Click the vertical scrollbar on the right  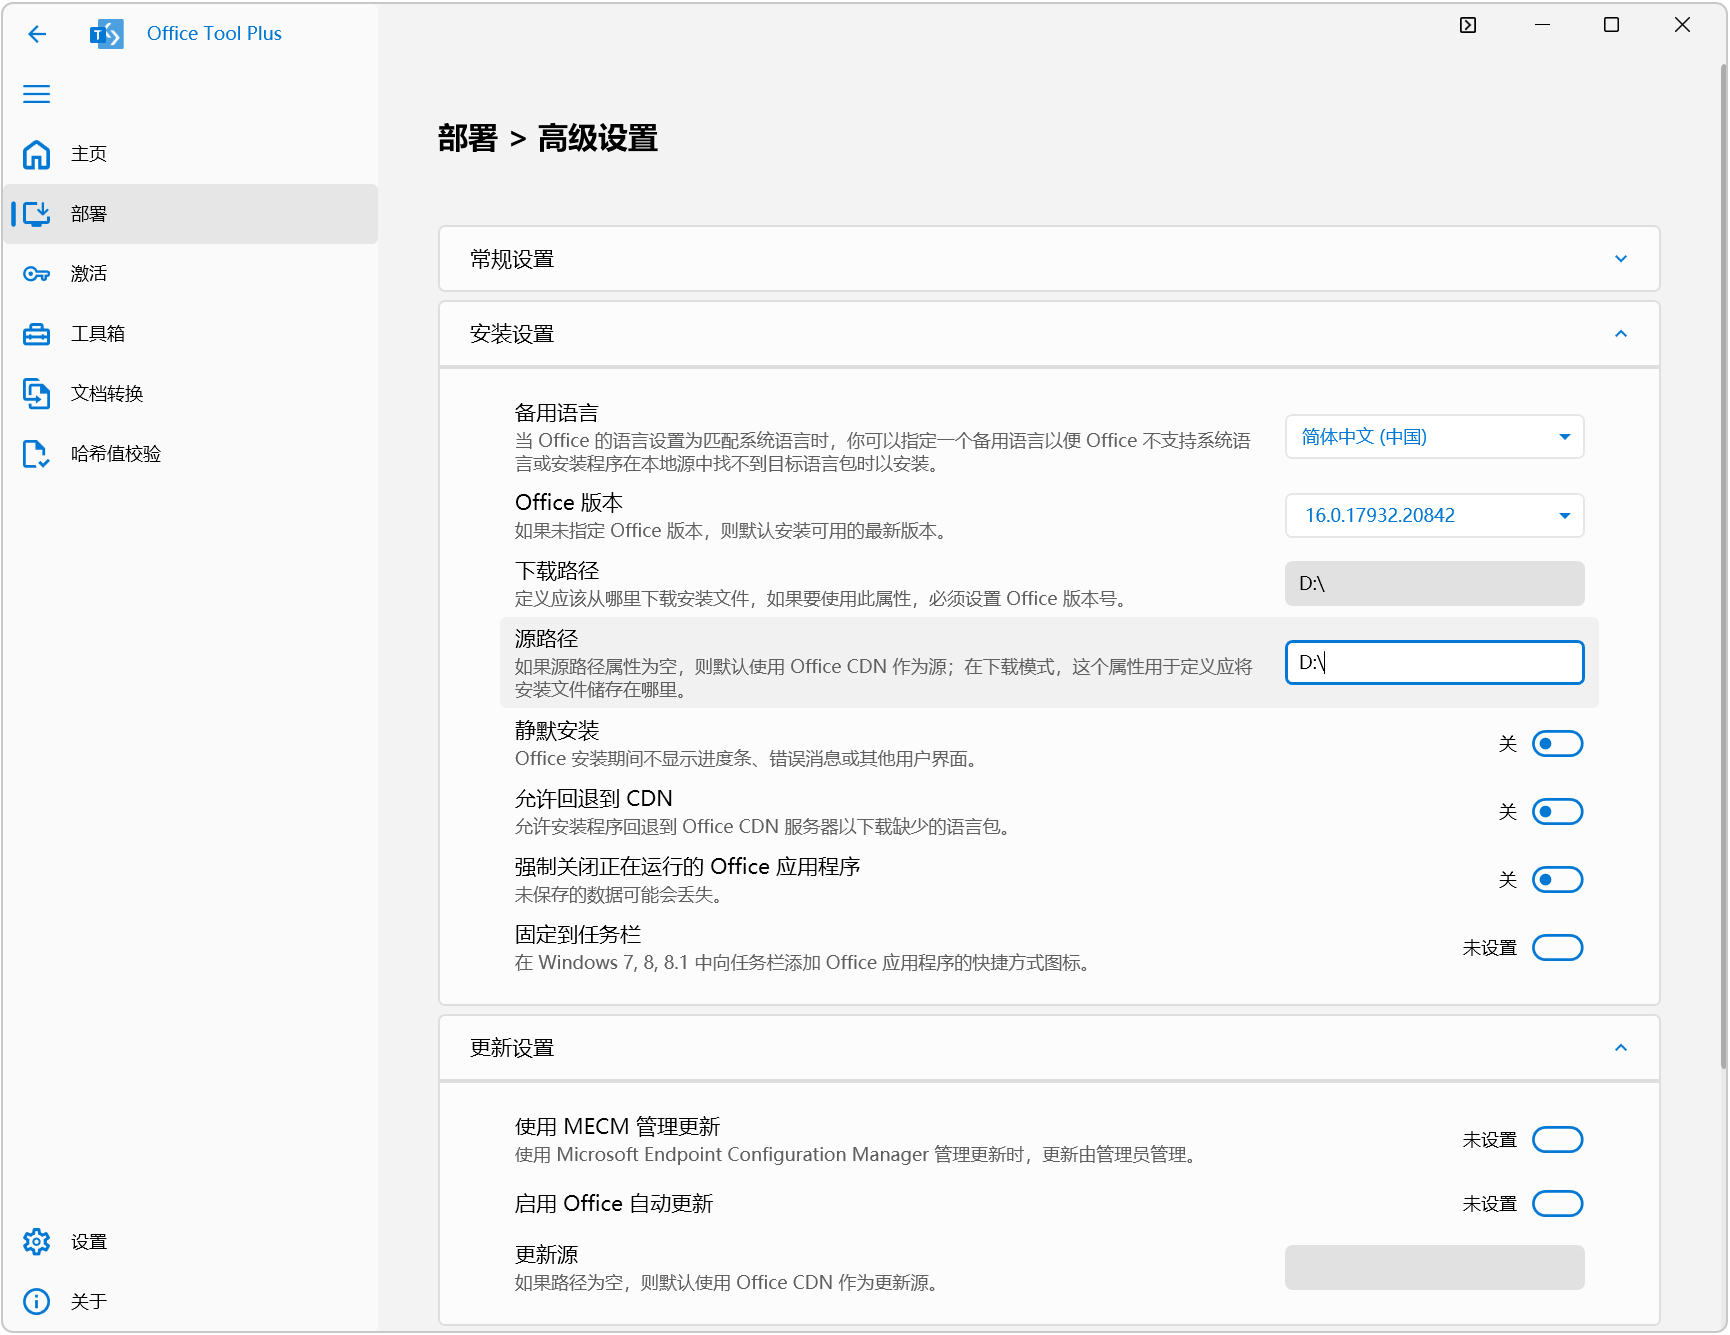click(x=1723, y=568)
